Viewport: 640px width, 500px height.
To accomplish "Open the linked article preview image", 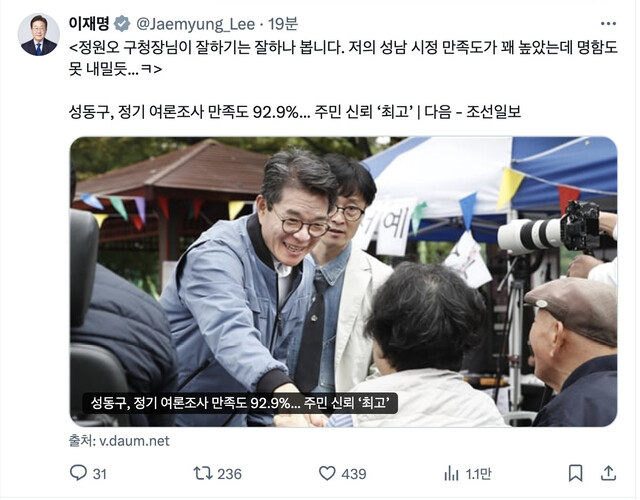I will point(343,282).
